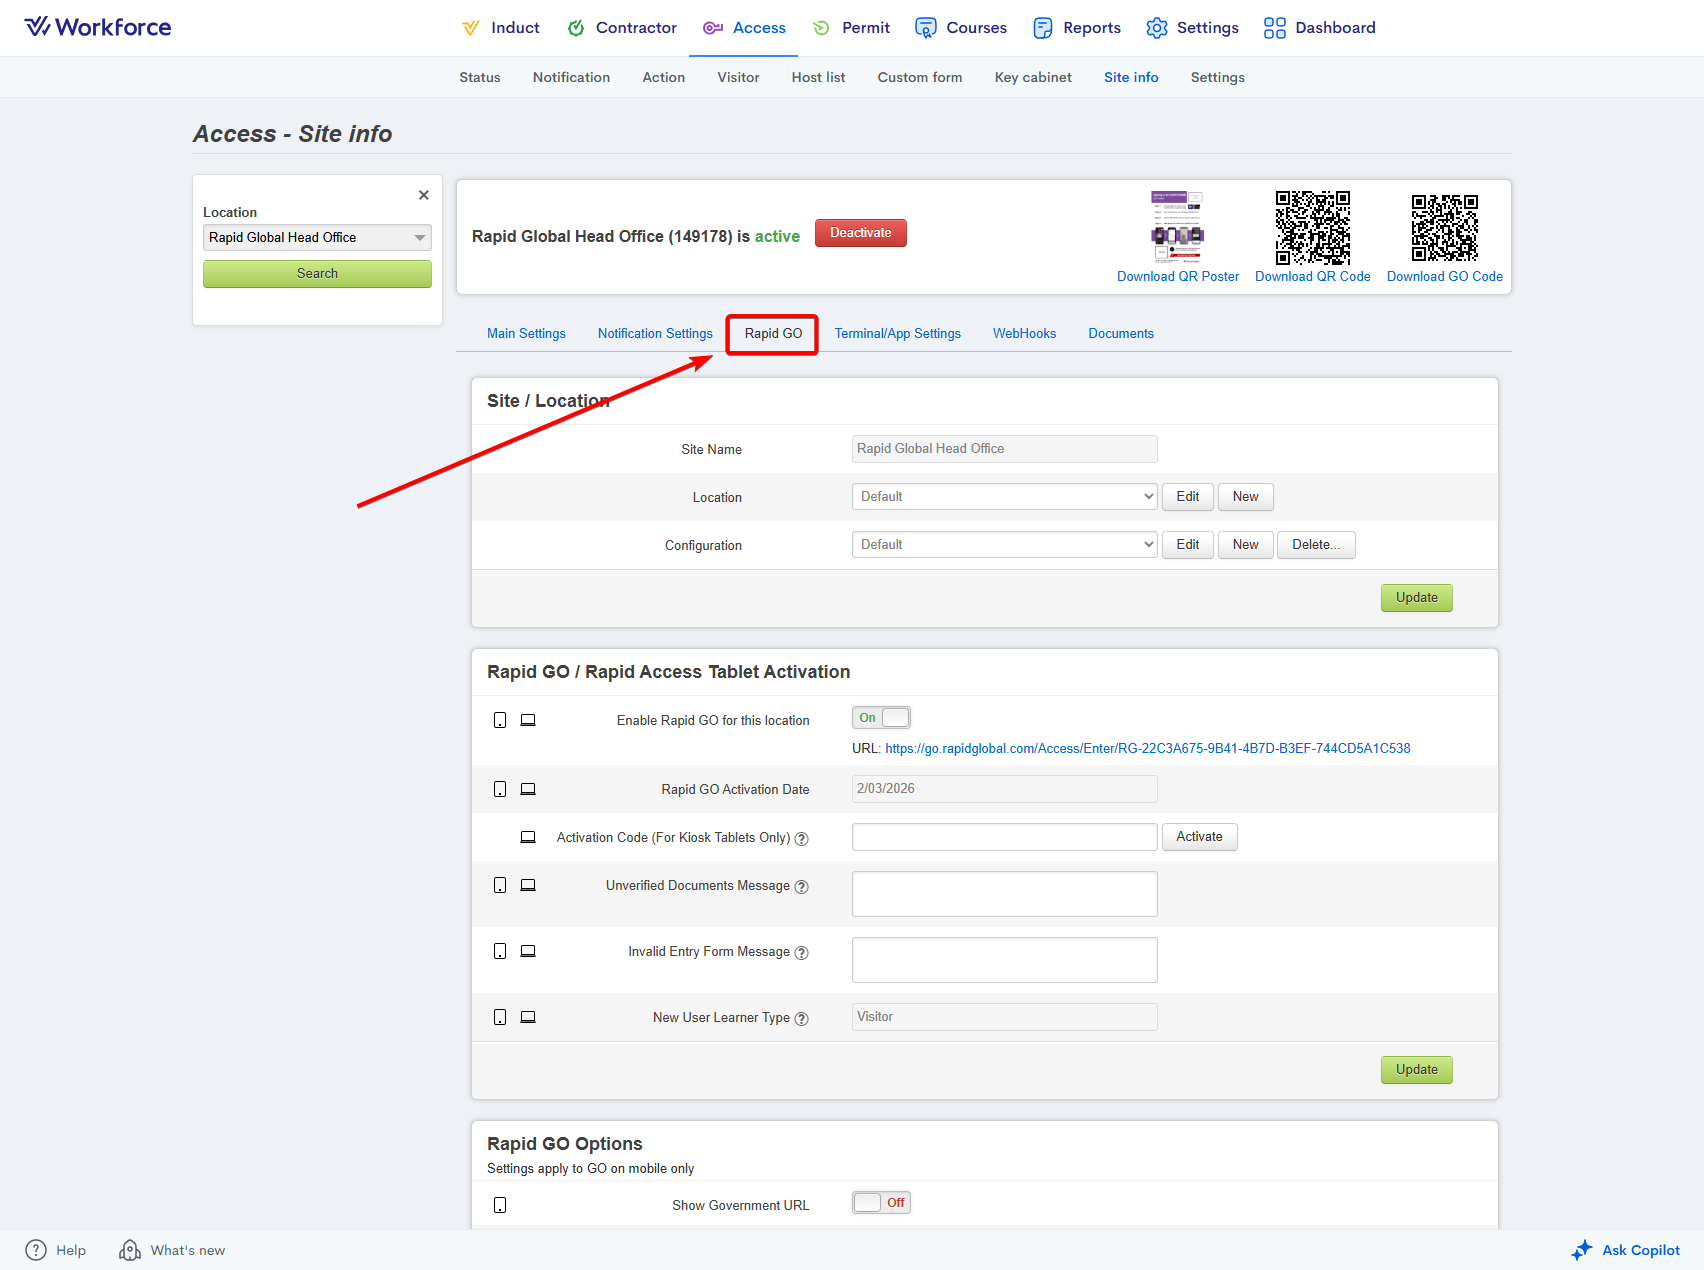1704x1270 pixels.
Task: Click the Rapid GO access URL link
Action: 1147,749
